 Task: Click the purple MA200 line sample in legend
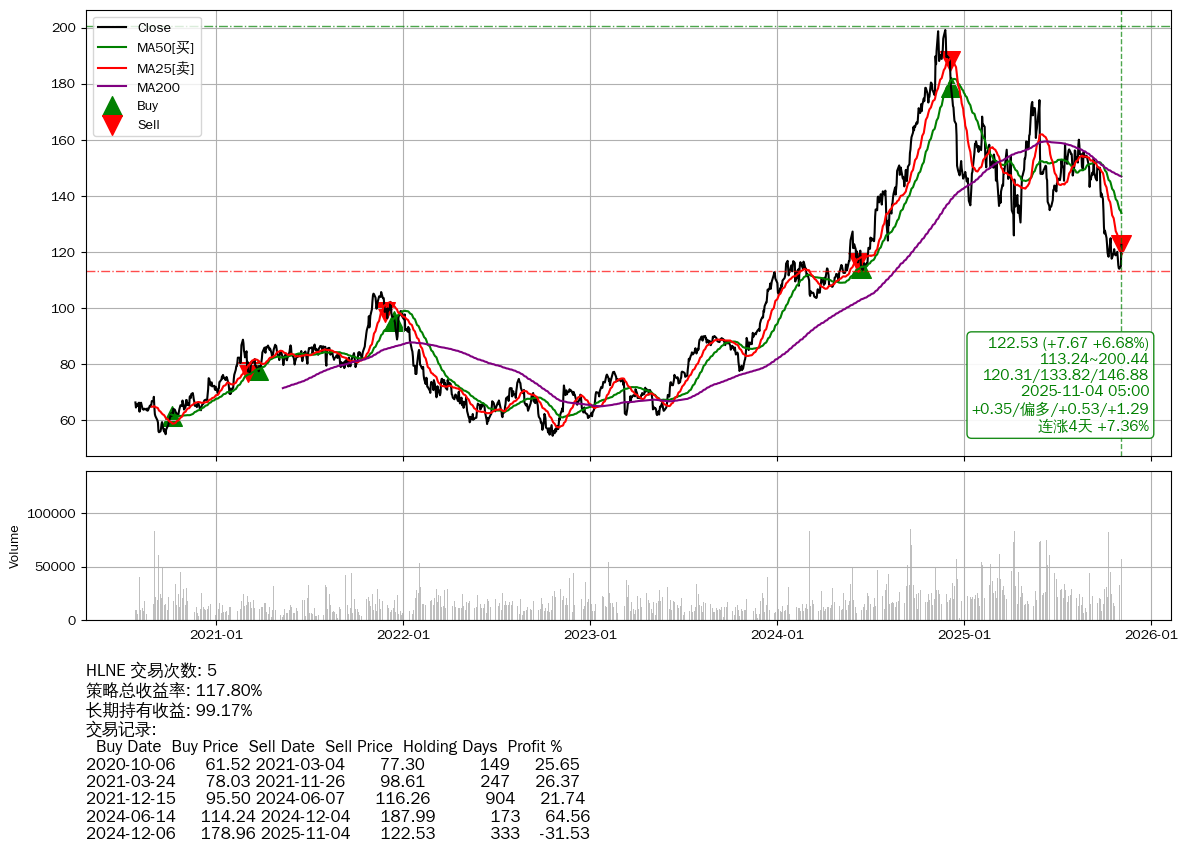point(113,87)
